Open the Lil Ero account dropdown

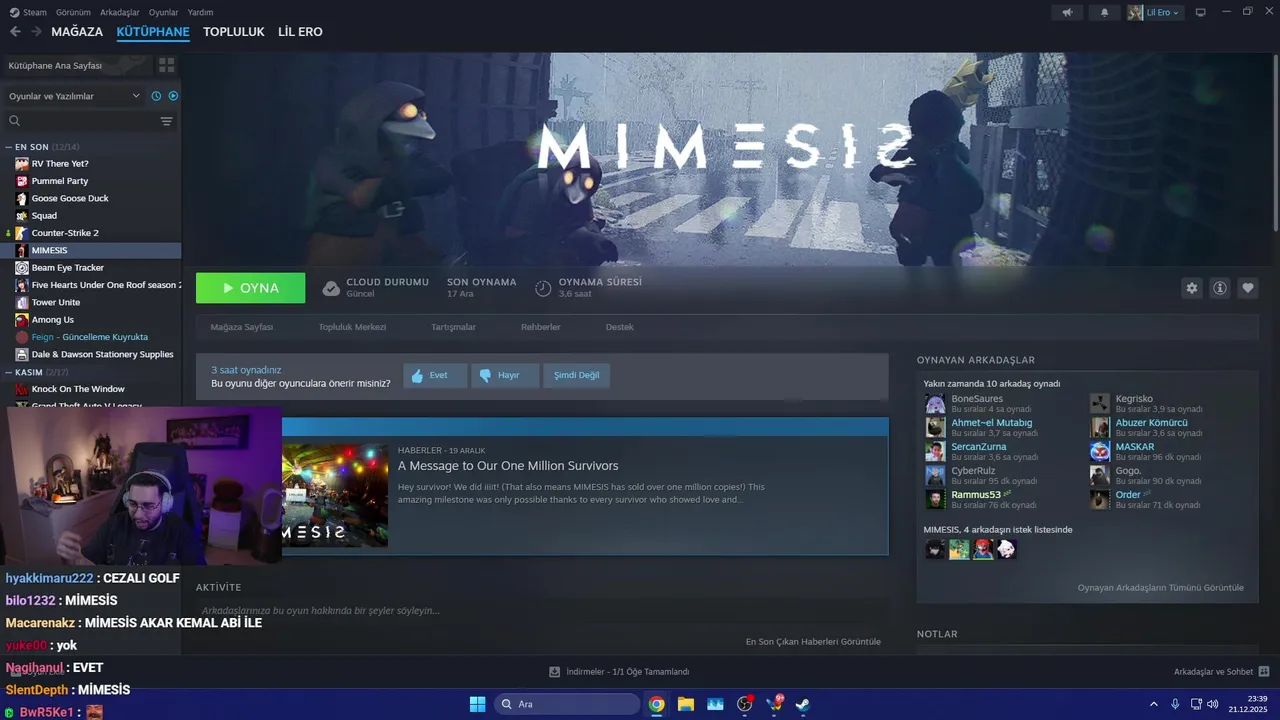1155,12
